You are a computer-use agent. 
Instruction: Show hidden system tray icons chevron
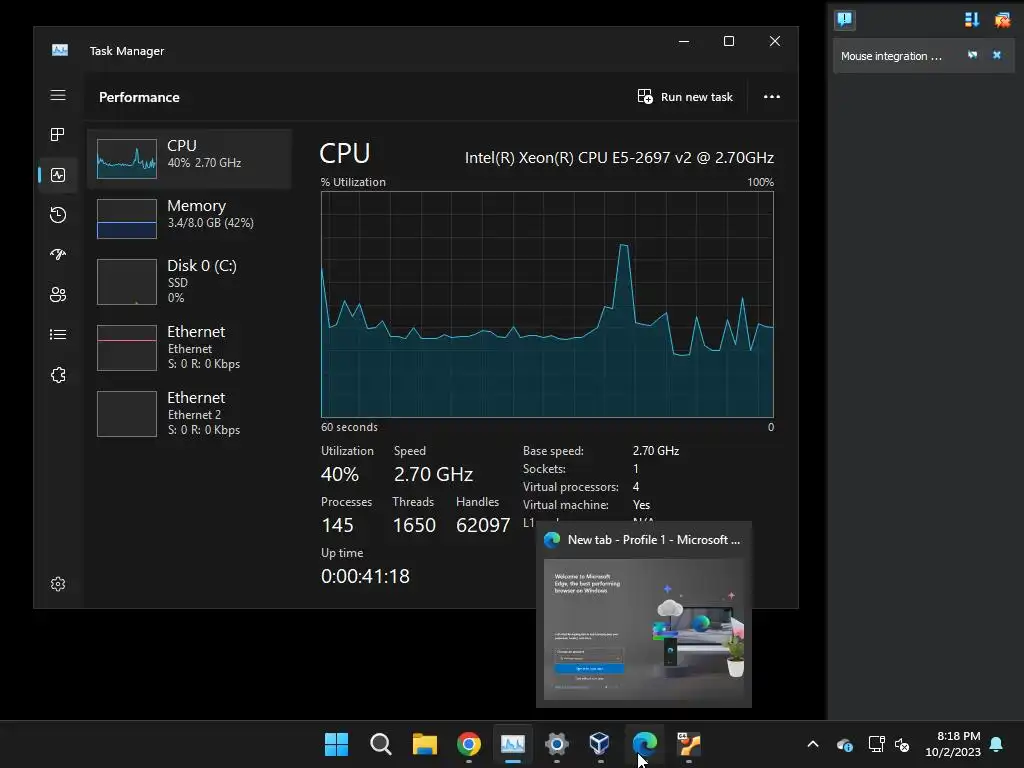[x=813, y=744]
